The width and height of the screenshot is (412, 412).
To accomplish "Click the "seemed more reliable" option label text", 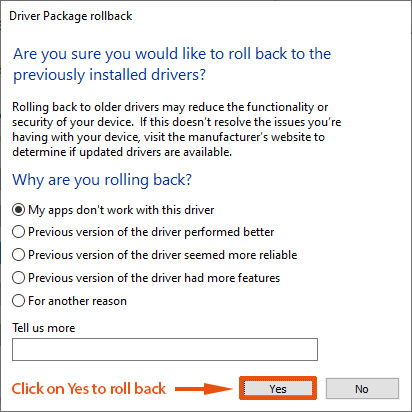I will pyautogui.click(x=163, y=255).
